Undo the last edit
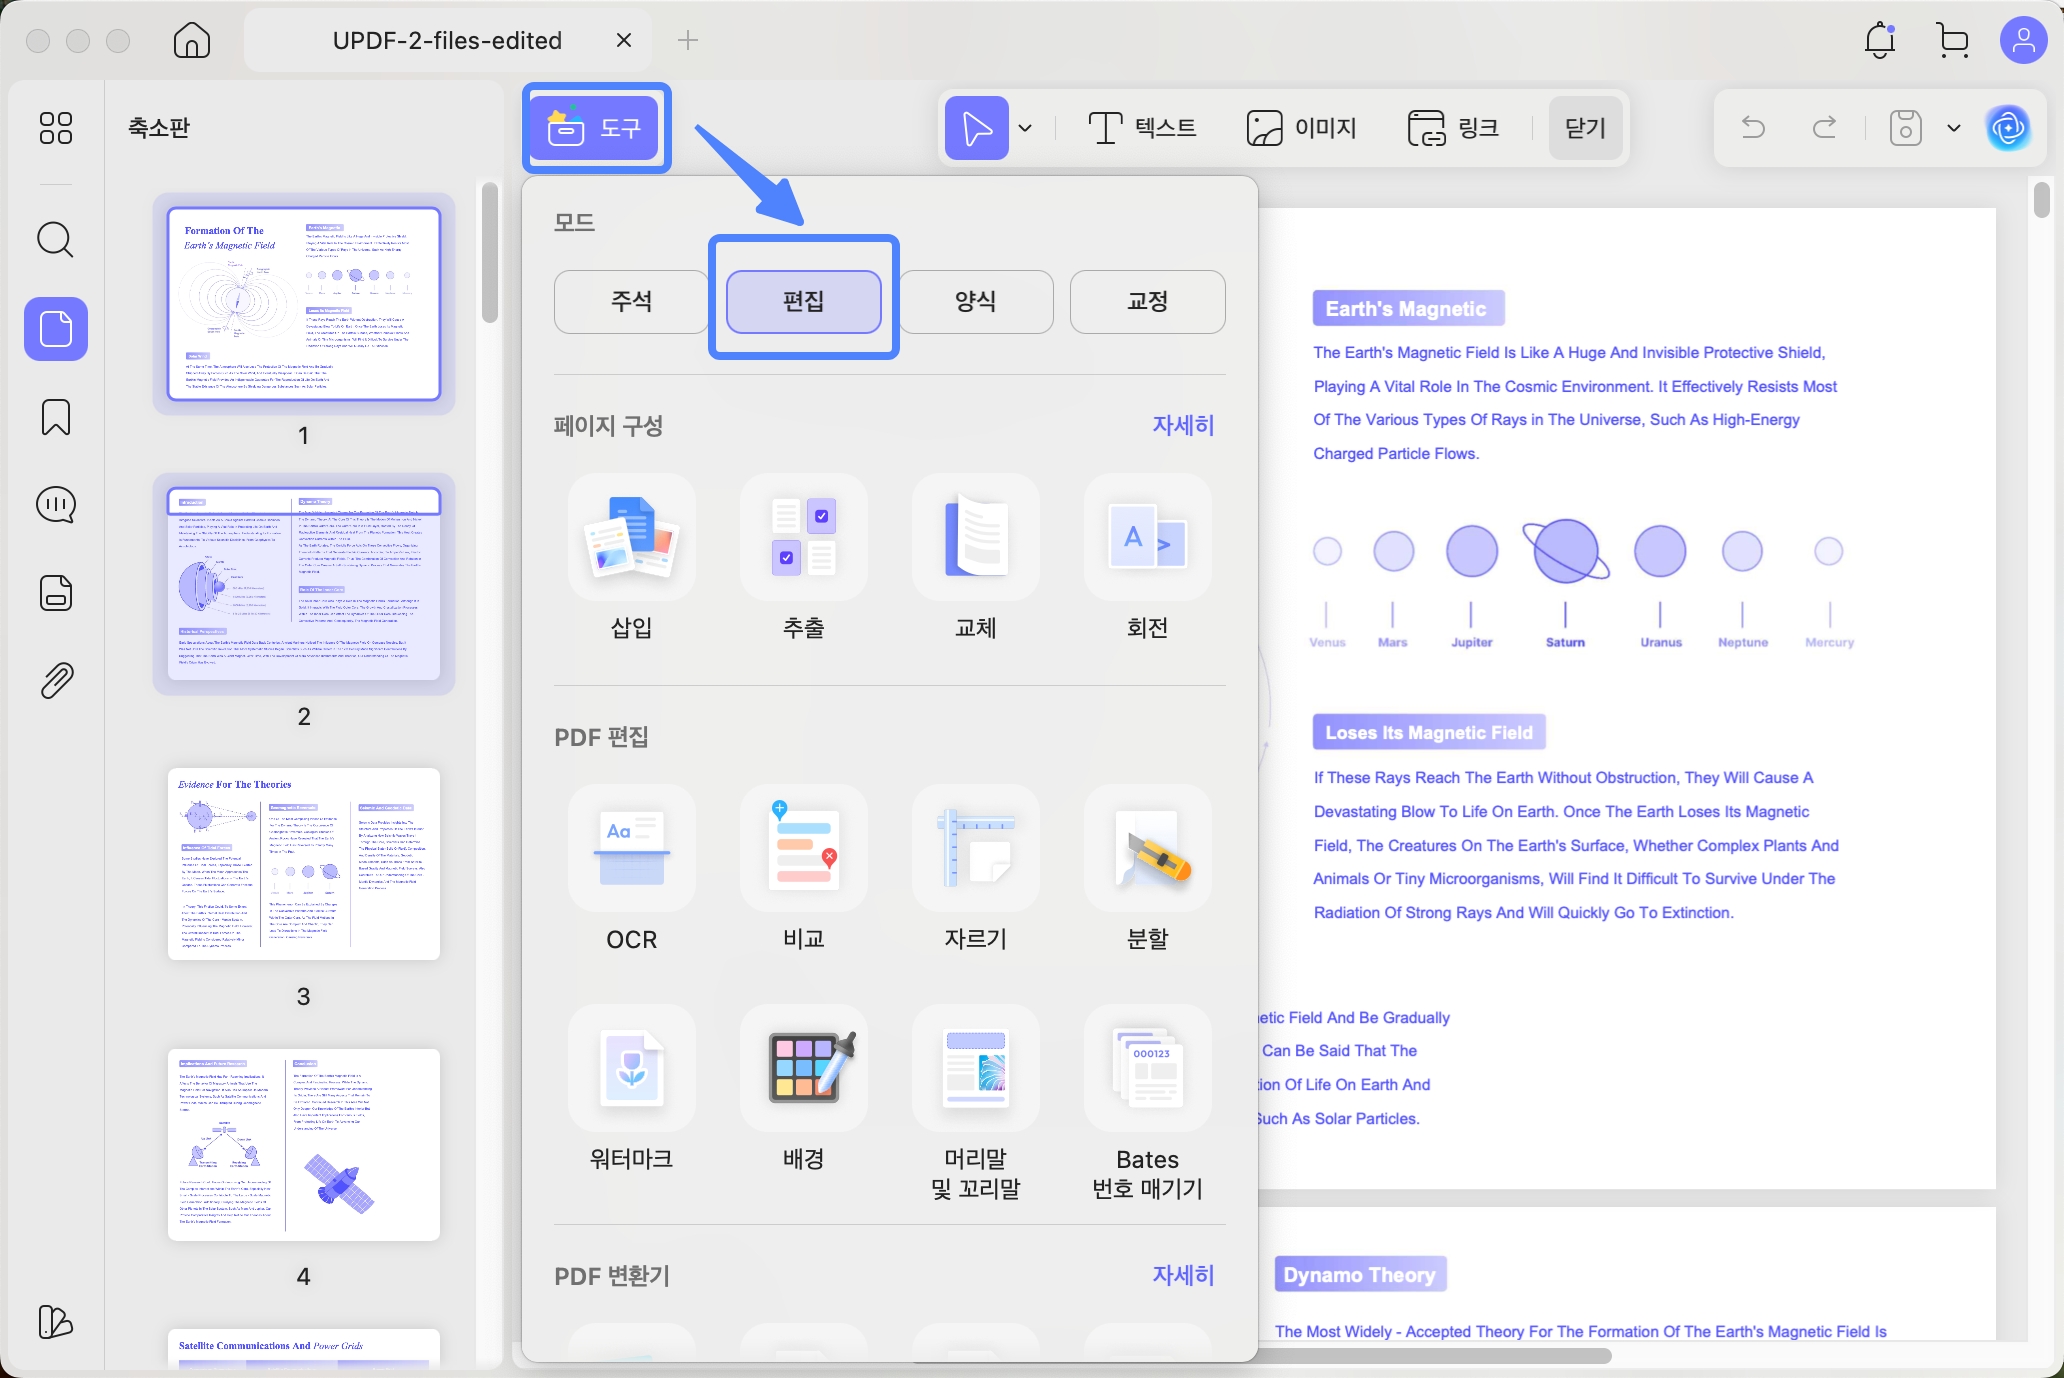 click(1753, 128)
